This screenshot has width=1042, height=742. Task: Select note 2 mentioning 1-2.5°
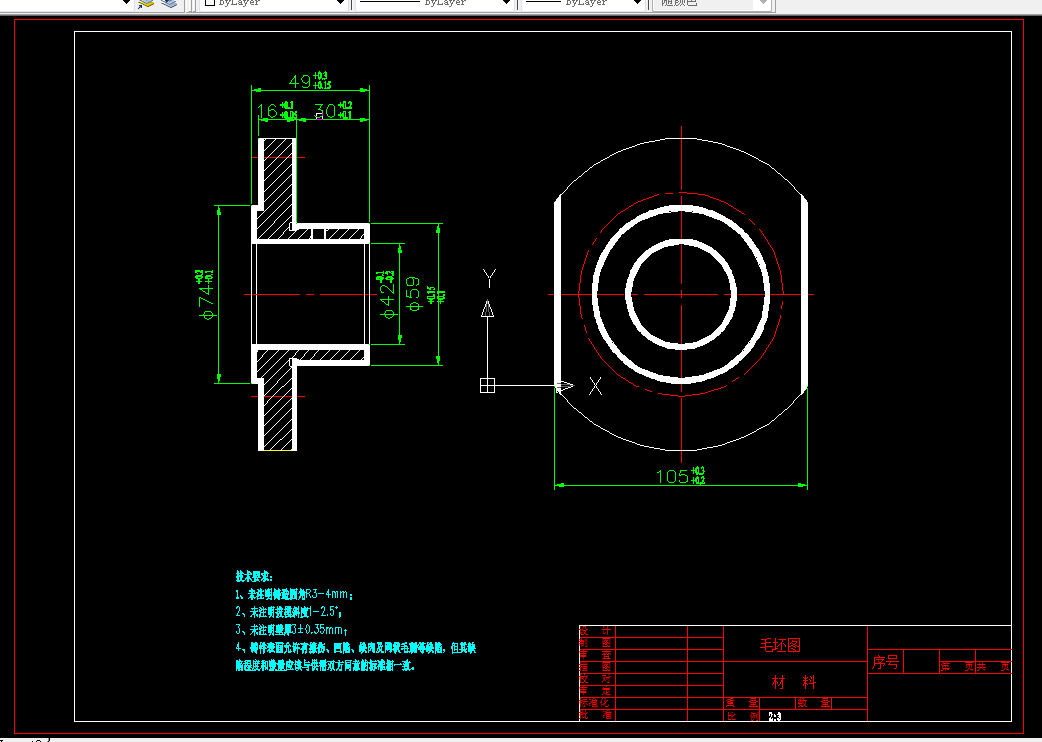pyautogui.click(x=289, y=612)
